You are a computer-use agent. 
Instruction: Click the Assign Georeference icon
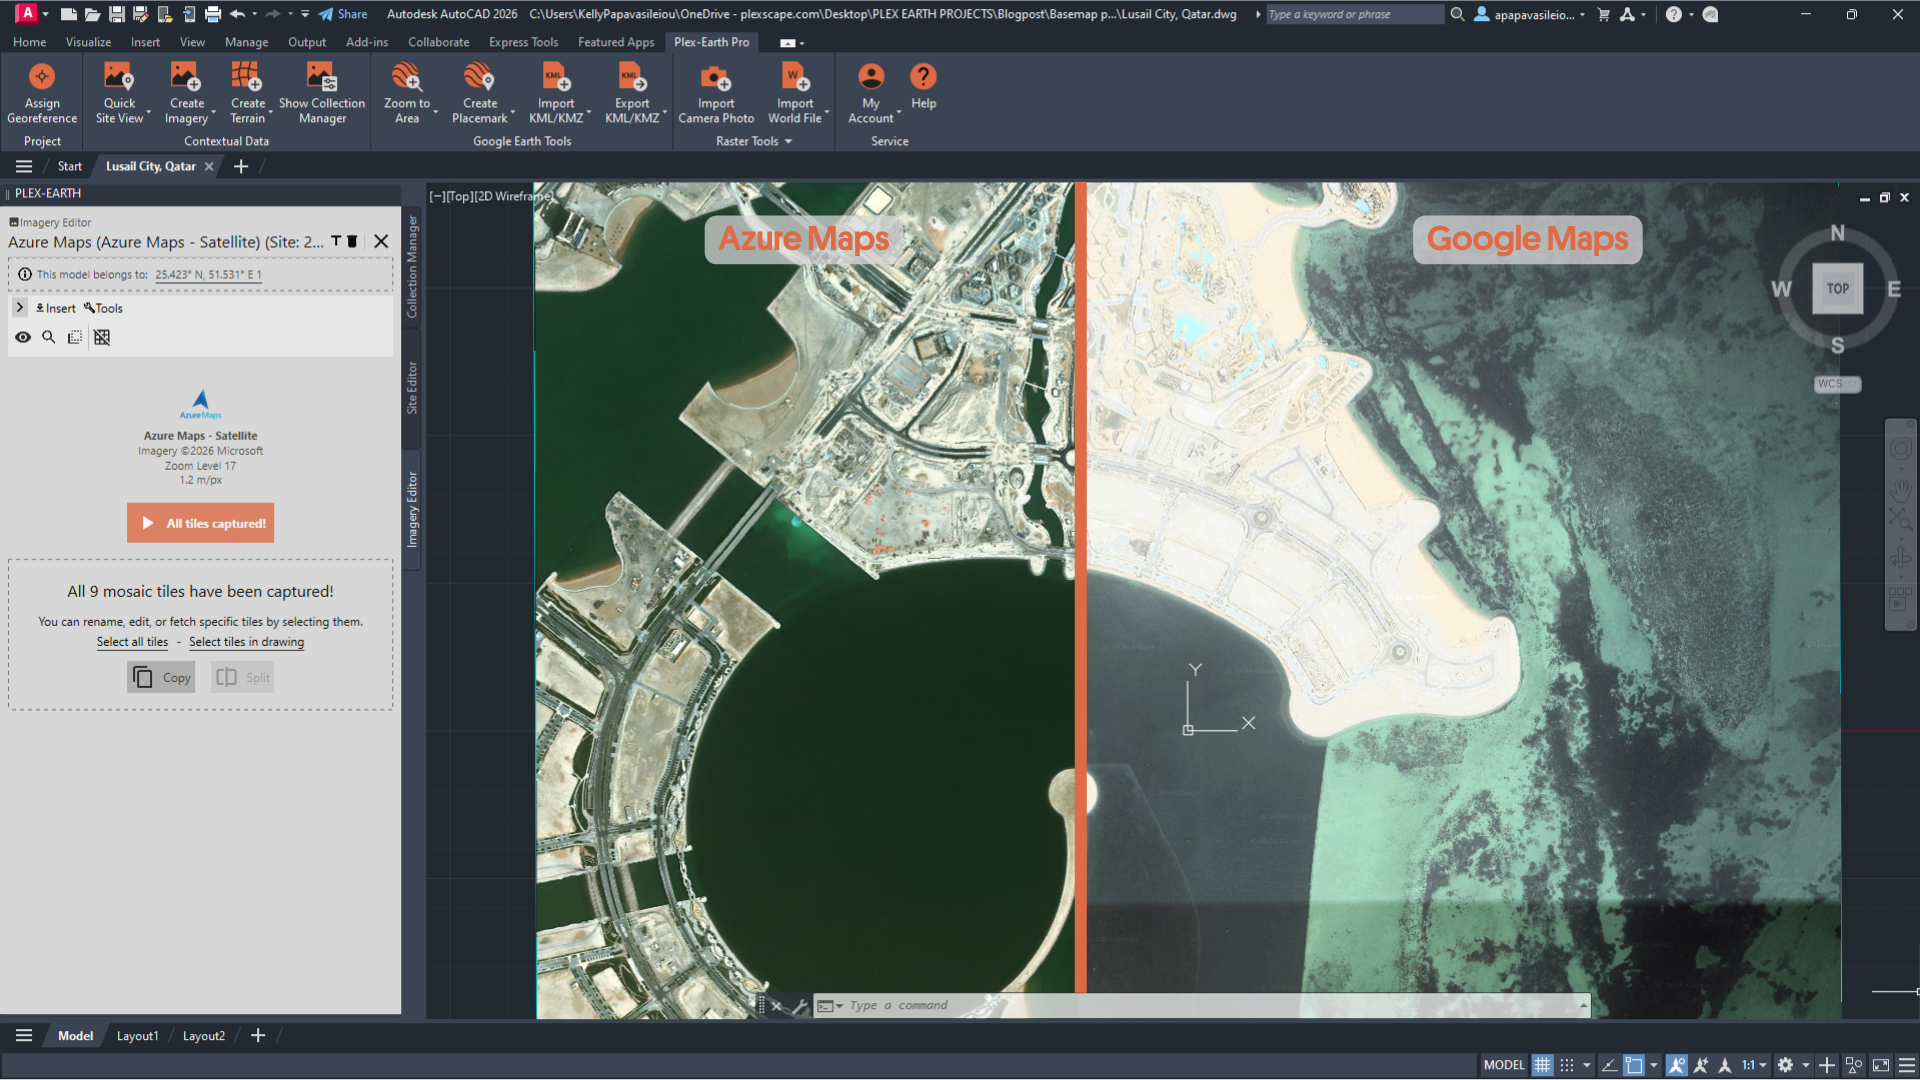[x=42, y=78]
